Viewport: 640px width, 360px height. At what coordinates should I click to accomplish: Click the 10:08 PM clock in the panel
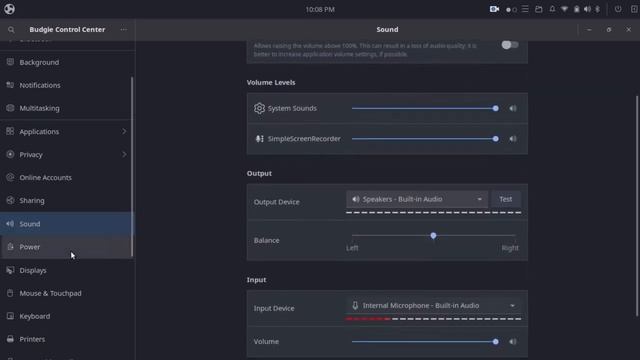(320, 9)
